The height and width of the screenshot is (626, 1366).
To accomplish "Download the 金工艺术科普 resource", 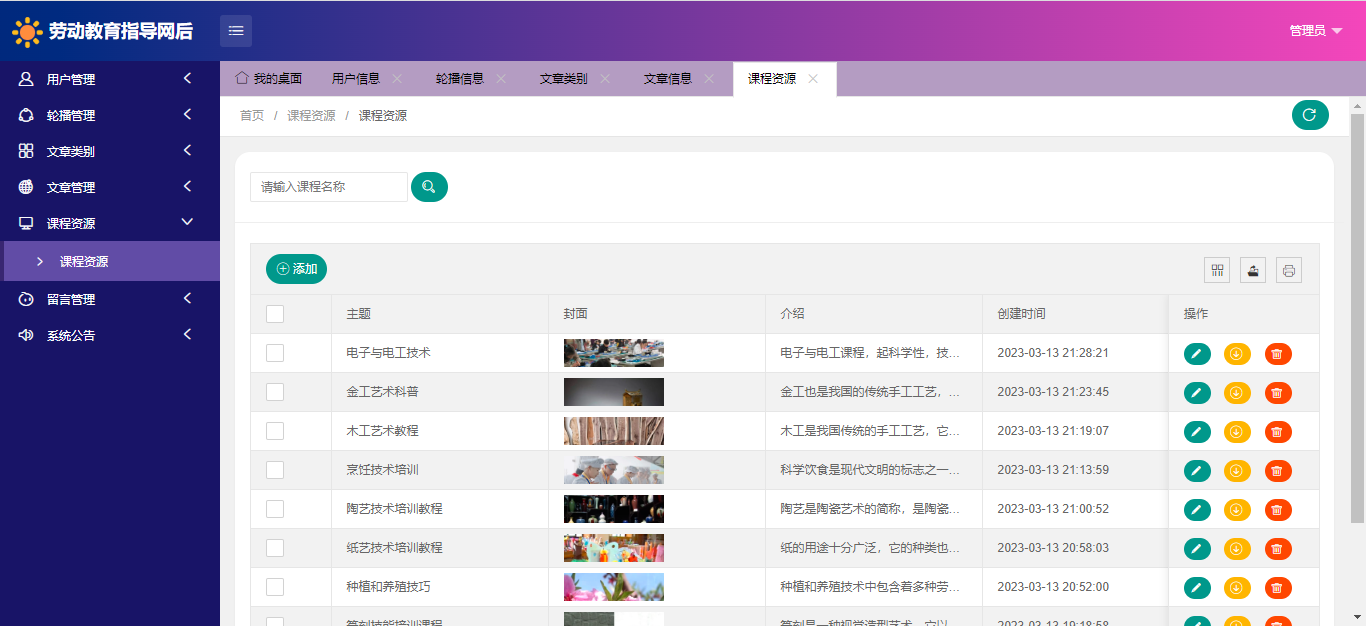I will 1237,393.
